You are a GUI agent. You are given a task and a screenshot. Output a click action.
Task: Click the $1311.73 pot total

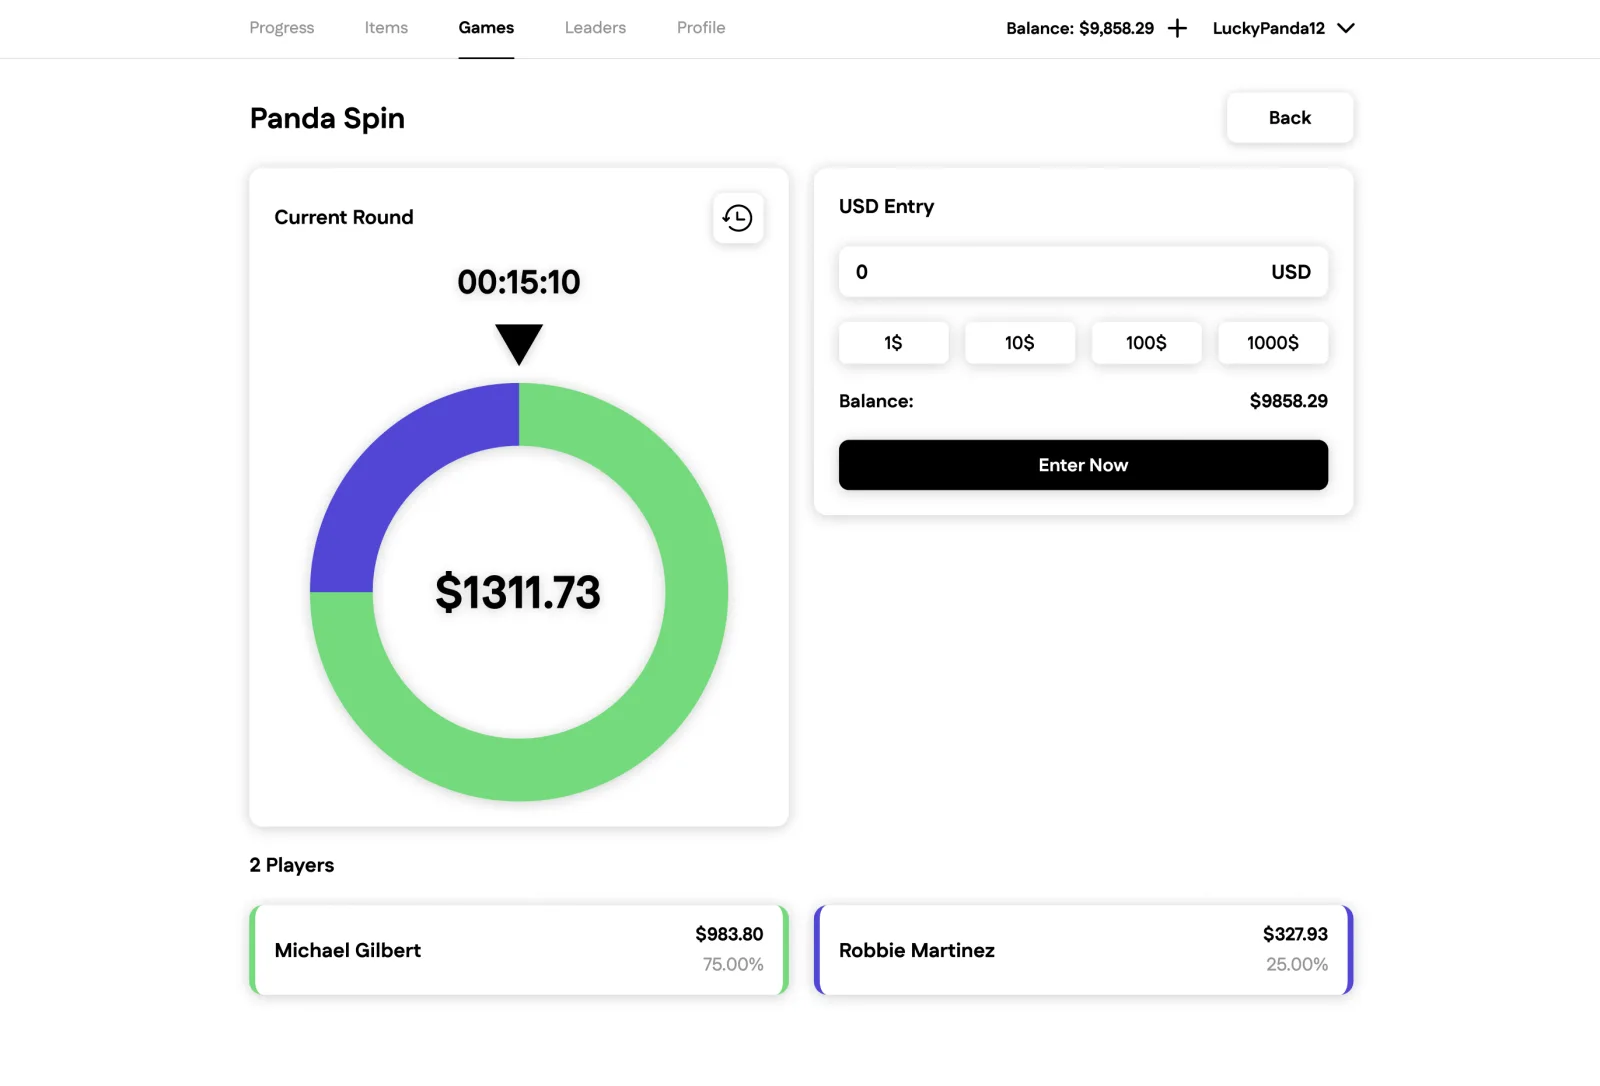(518, 592)
